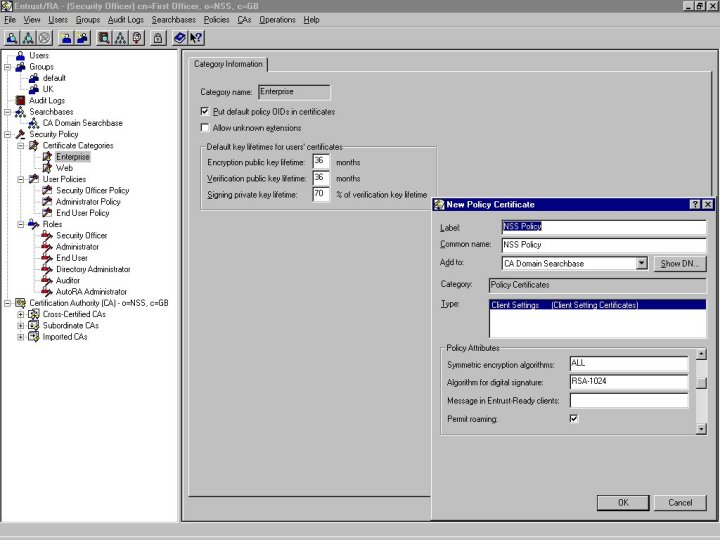The height and width of the screenshot is (540, 720).
Task: Toggle Put default policy OIDs in certificates
Action: tap(205, 112)
